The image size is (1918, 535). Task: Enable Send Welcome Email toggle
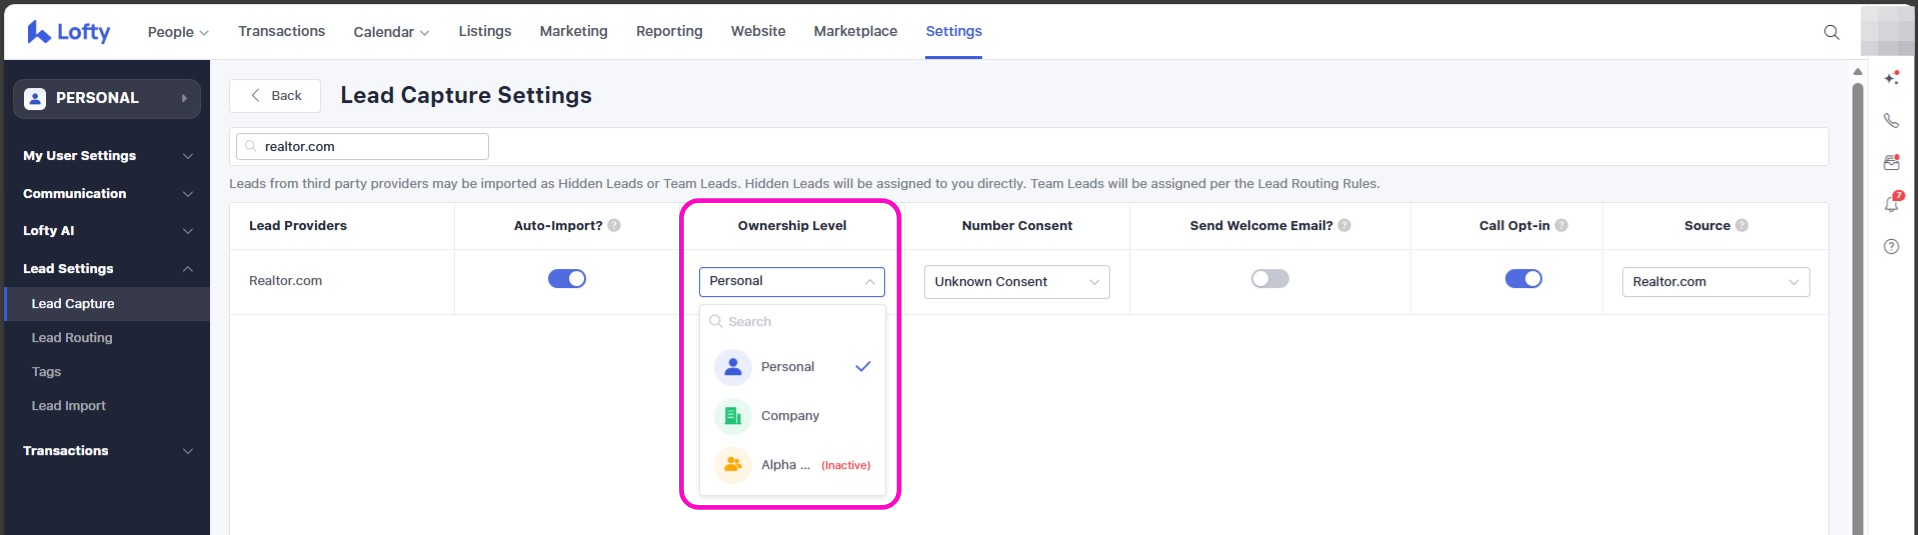pyautogui.click(x=1270, y=279)
